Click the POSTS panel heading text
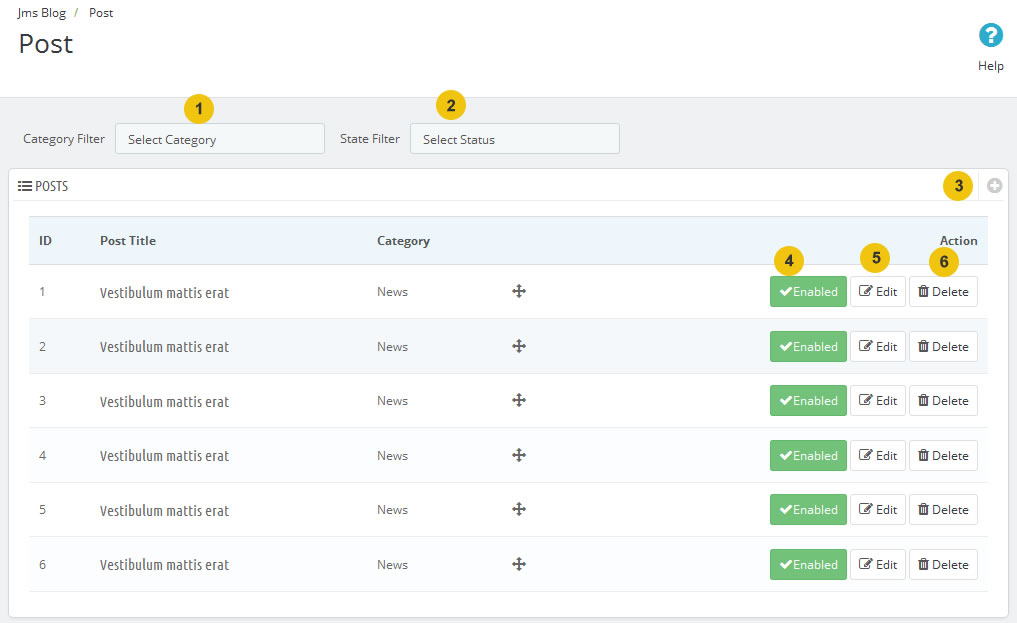 (51, 186)
